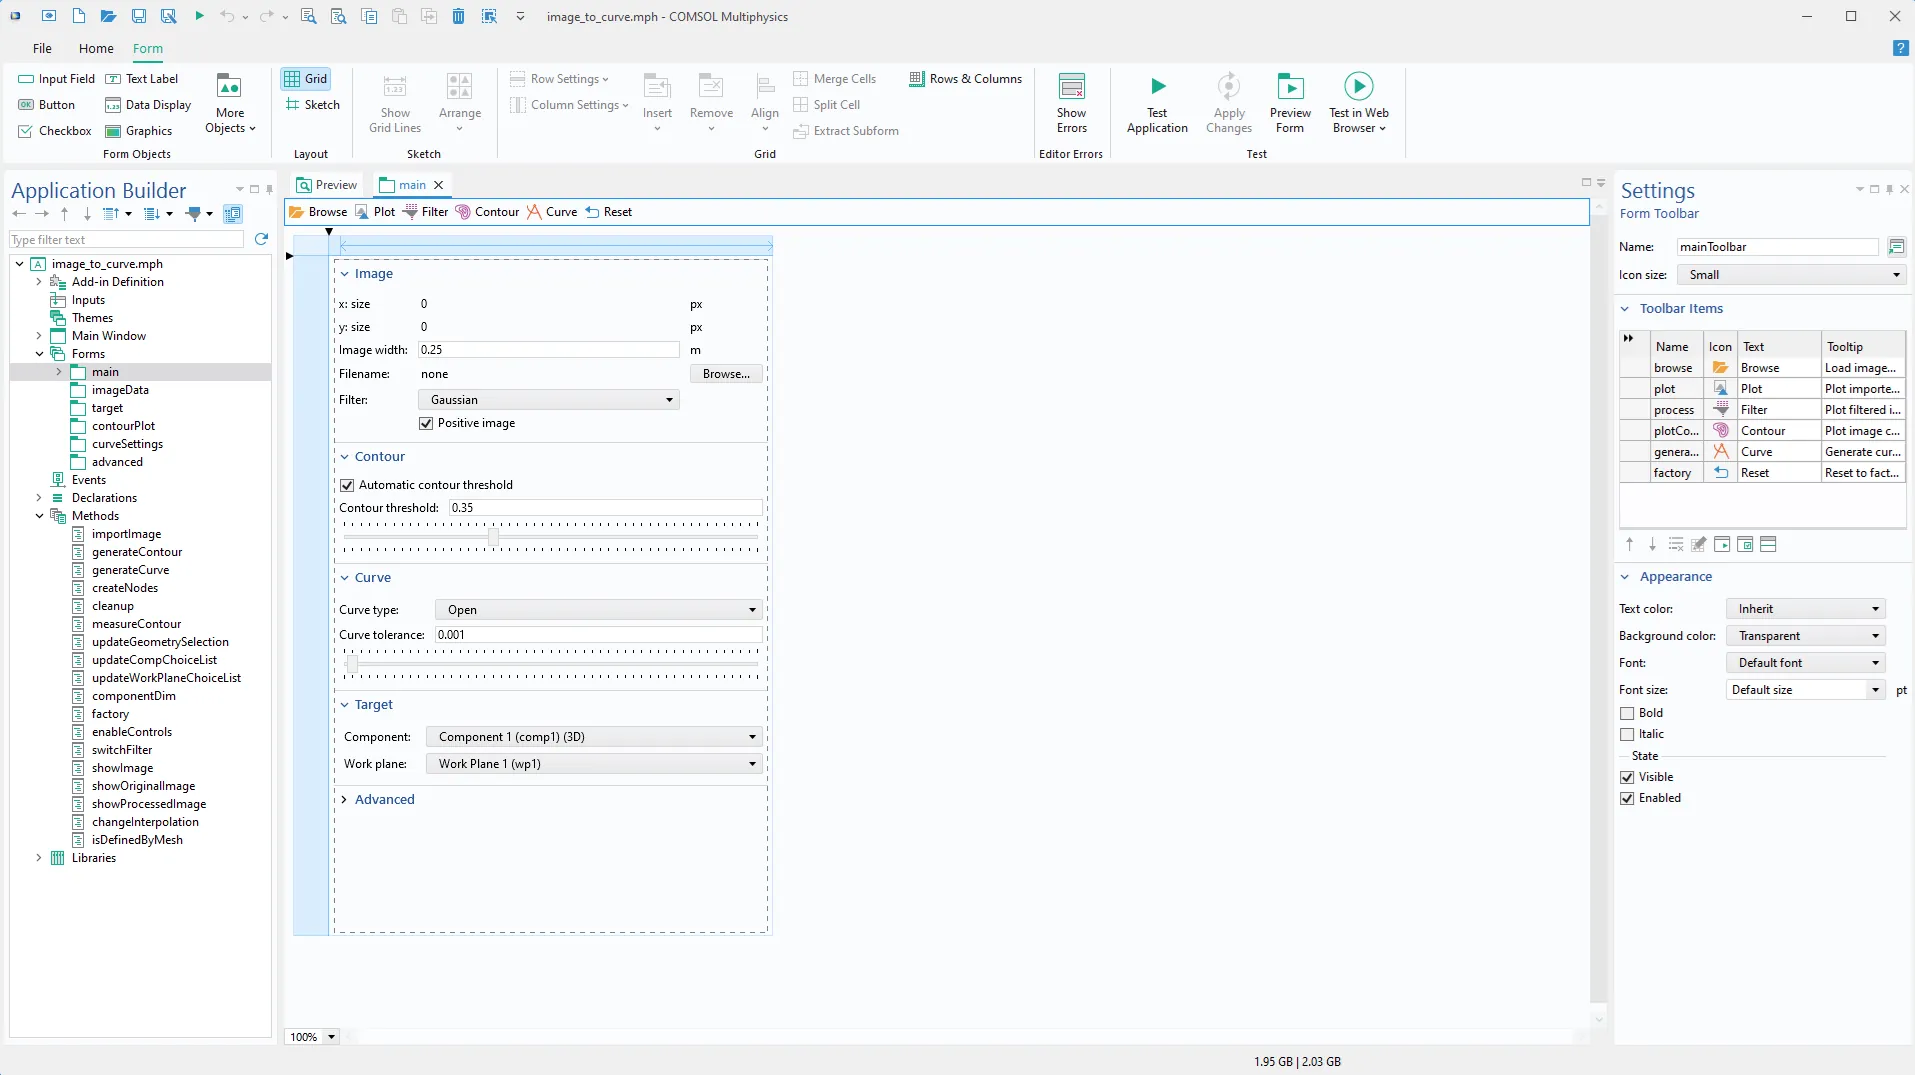This screenshot has height=1075, width=1915.
Task: Click the Image width input field
Action: coord(548,350)
